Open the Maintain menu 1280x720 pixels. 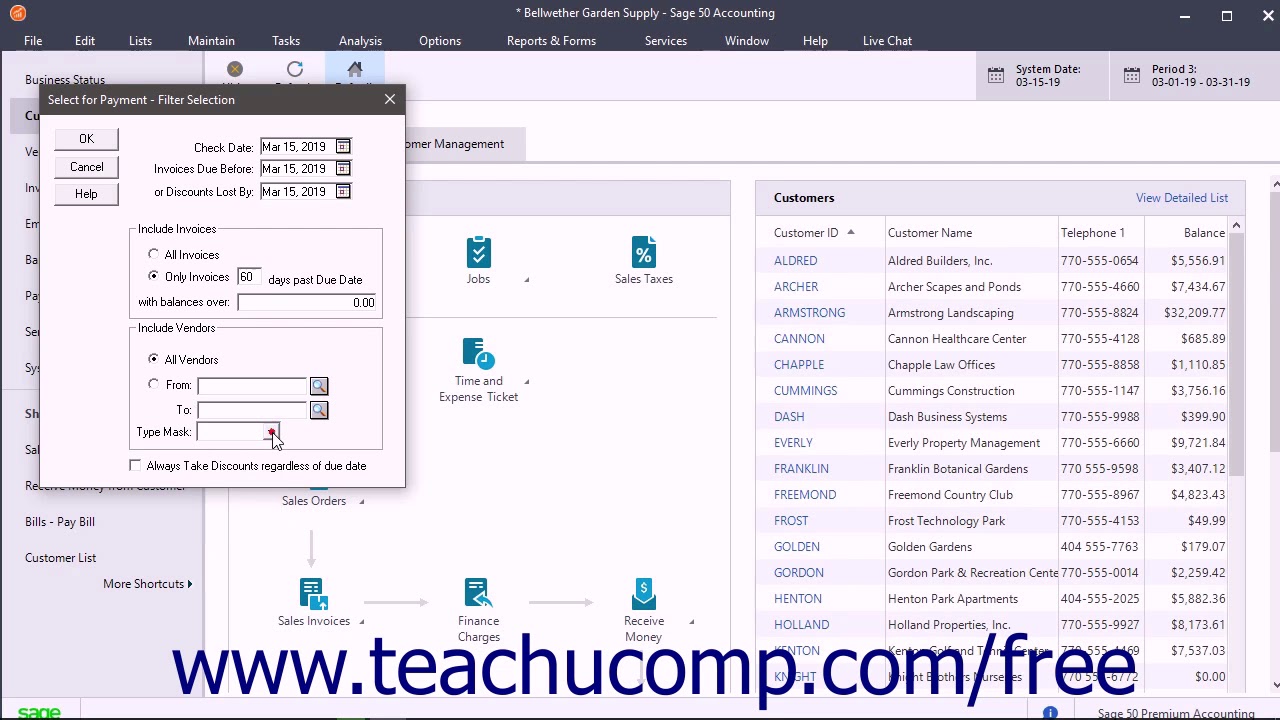point(211,41)
